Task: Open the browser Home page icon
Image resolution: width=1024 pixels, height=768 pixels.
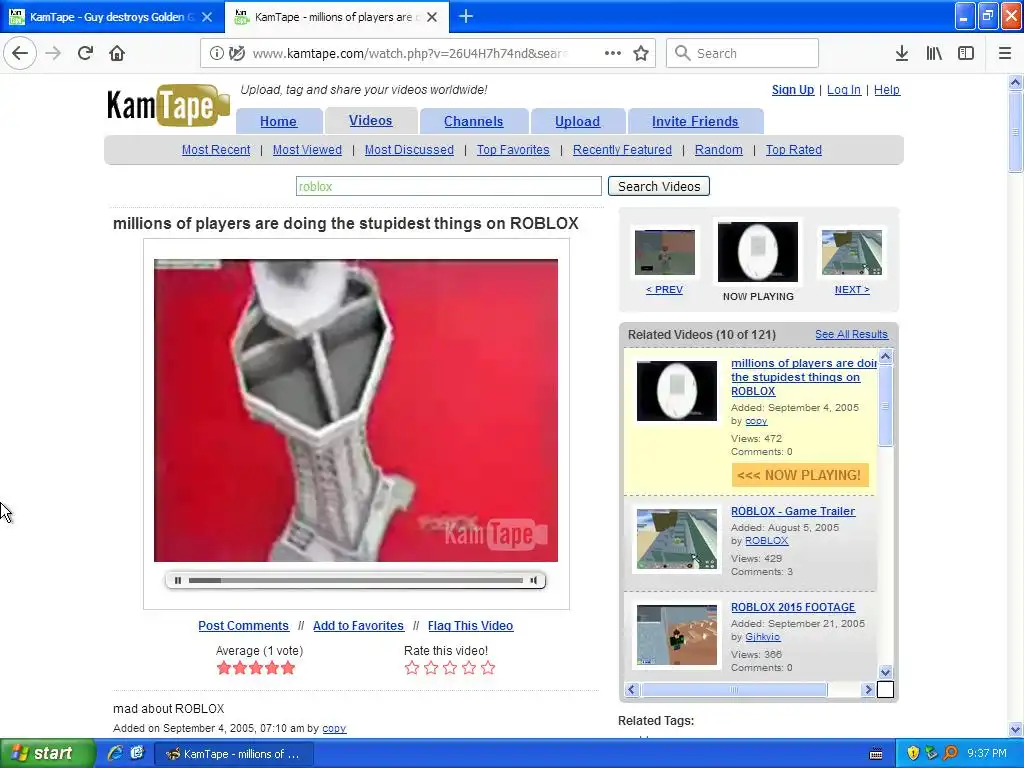Action: point(117,53)
